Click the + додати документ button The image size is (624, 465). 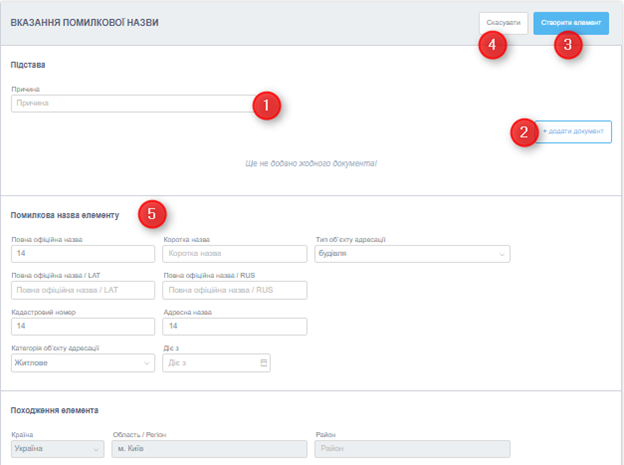tap(575, 132)
